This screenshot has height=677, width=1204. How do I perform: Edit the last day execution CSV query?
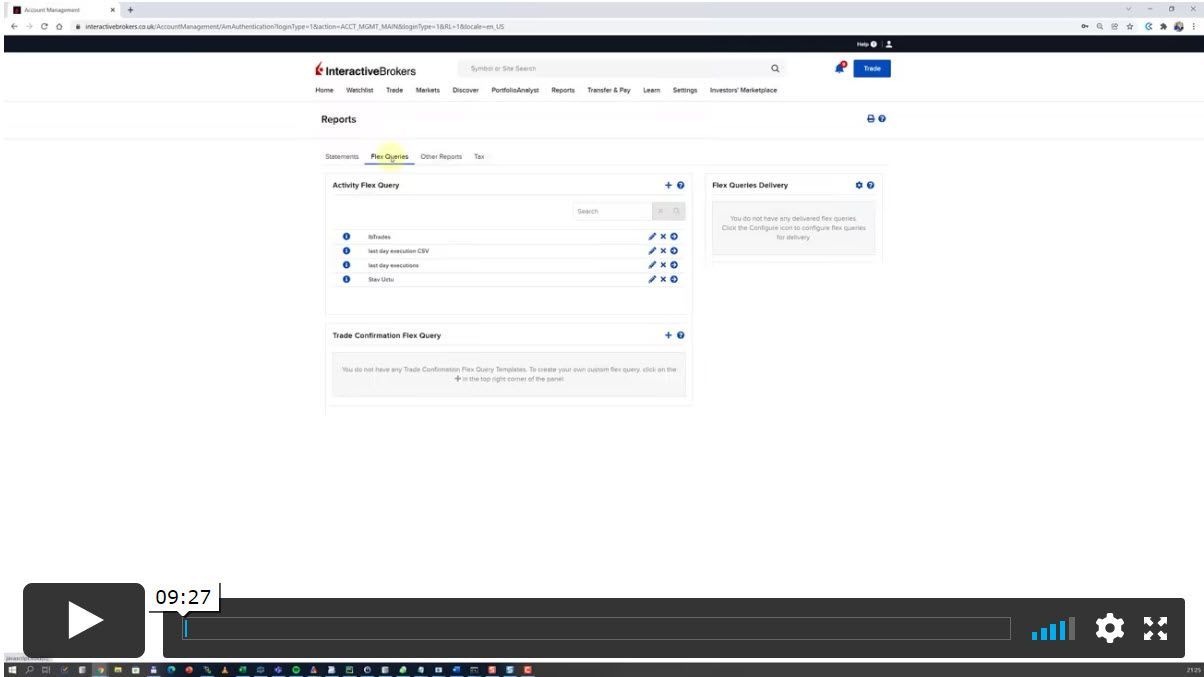click(x=652, y=251)
